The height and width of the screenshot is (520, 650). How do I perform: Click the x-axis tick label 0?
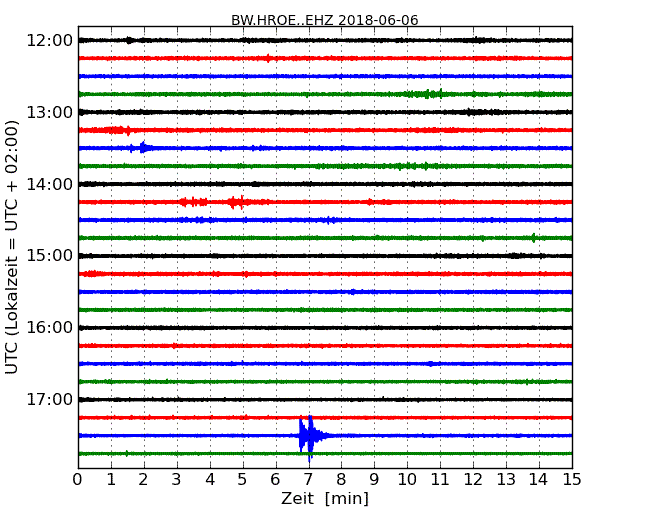pos(78,480)
